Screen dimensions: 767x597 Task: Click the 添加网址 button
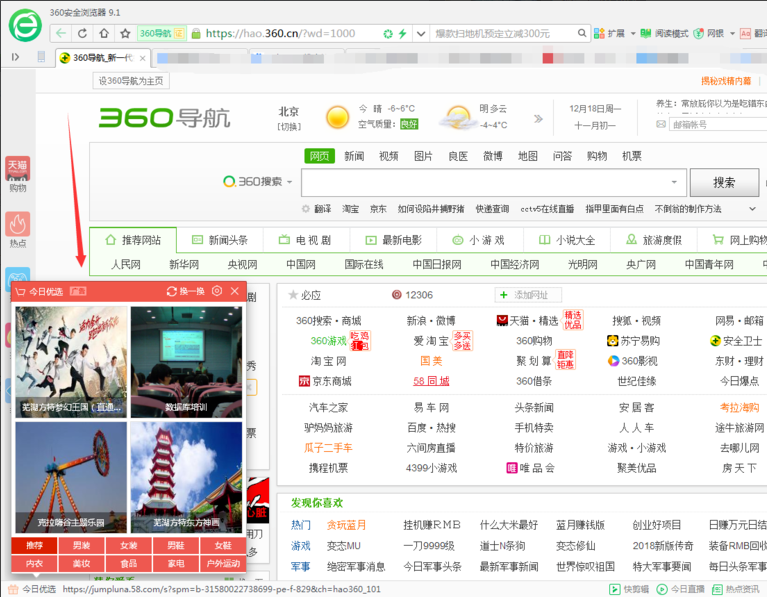pyautogui.click(x=528, y=295)
